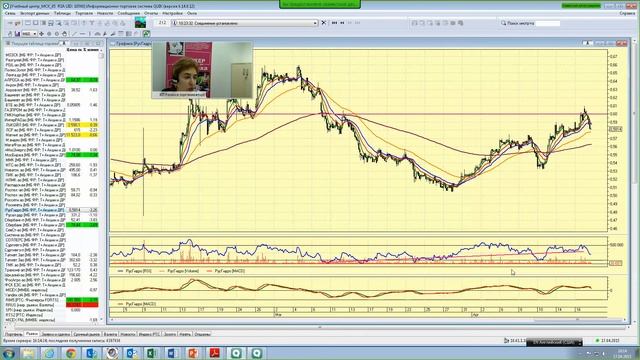Screen dimensions: 640x360
Task: Select the АЛРОСА ао row in table
Action: (x=51, y=80)
